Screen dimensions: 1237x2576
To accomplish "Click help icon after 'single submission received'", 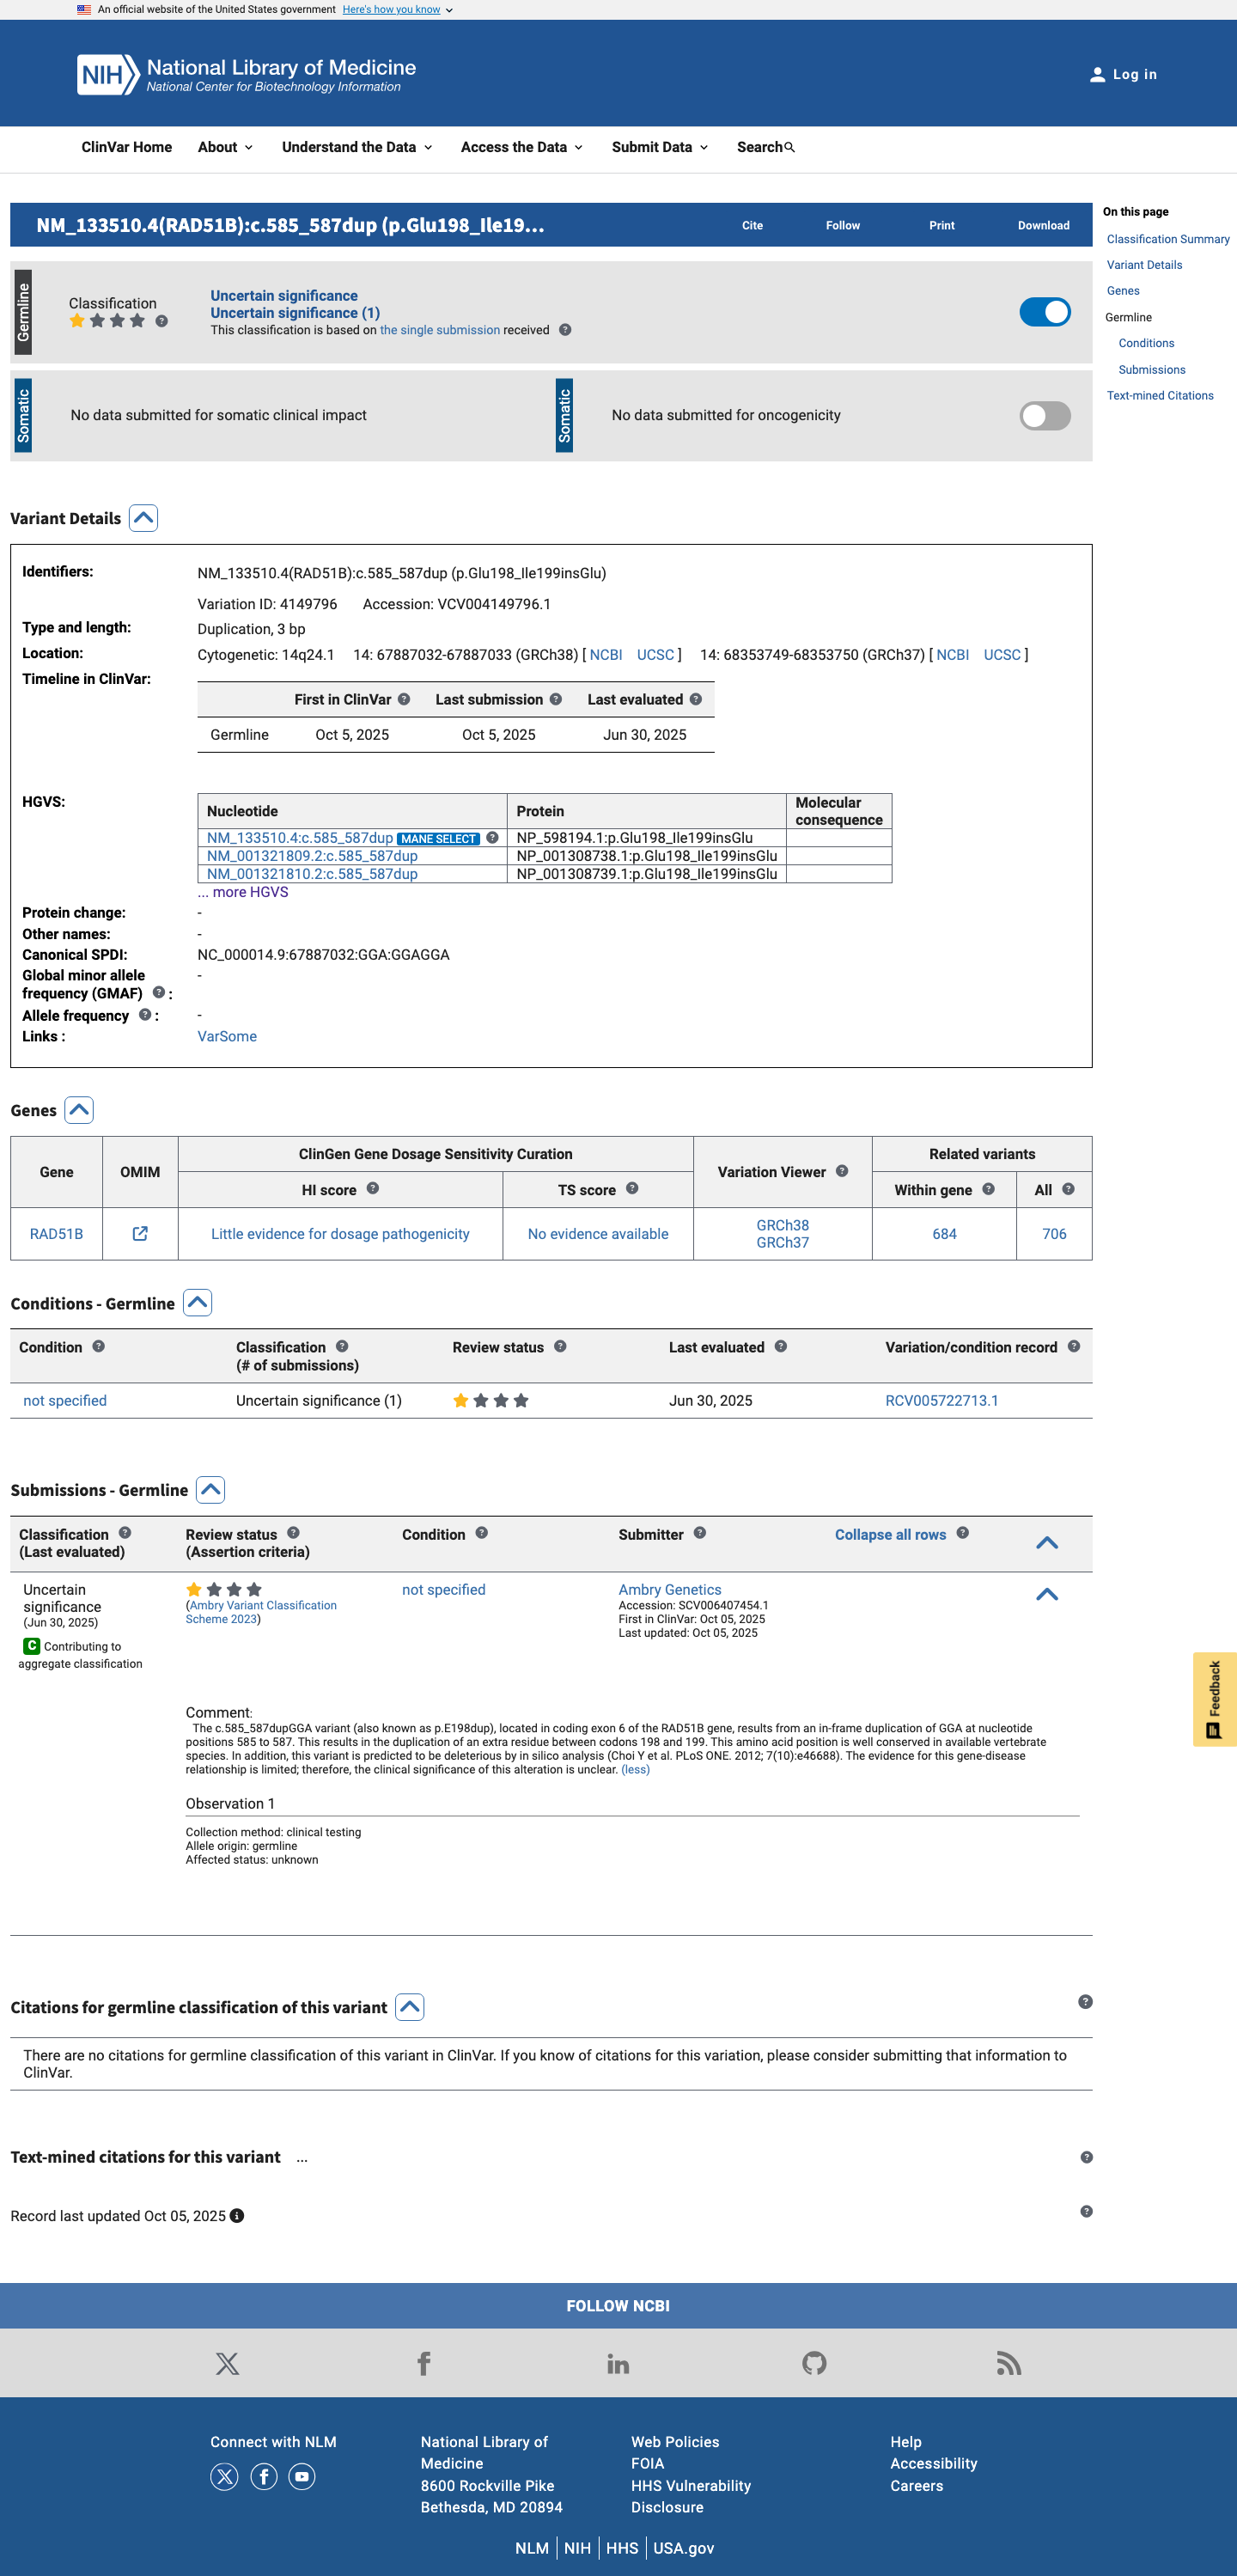I will (565, 330).
